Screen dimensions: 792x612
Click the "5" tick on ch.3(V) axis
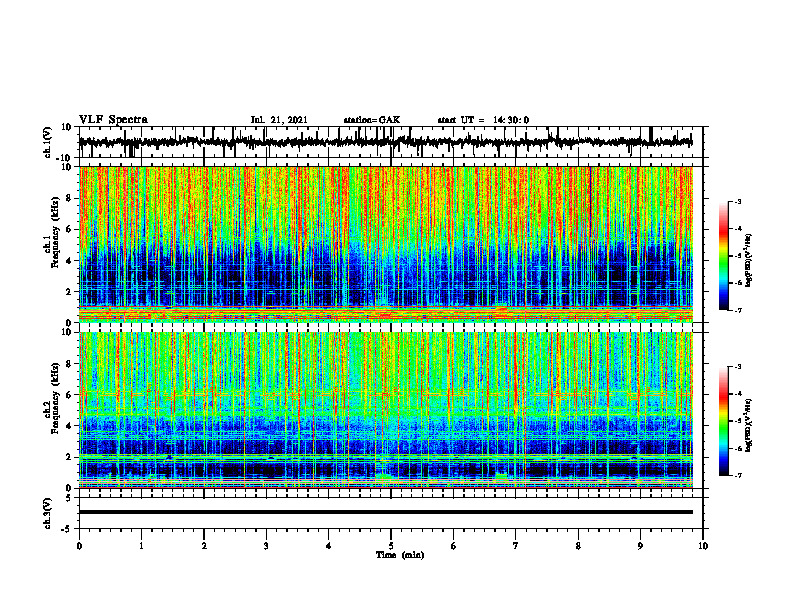click(69, 498)
